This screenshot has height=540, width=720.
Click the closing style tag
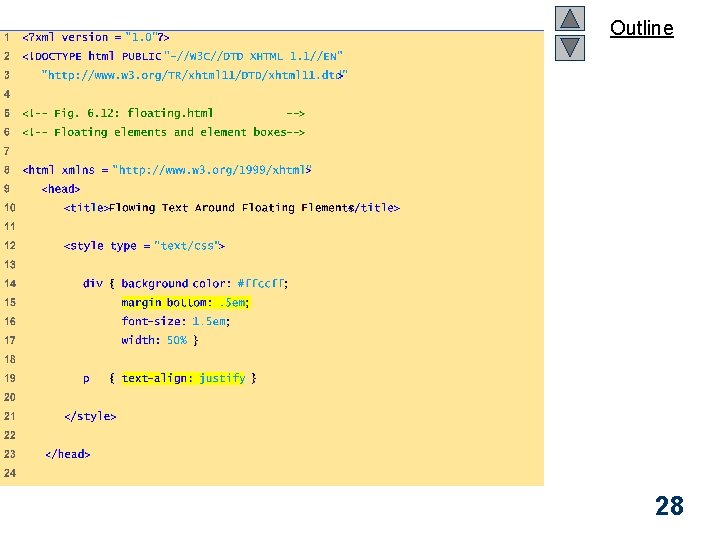(90, 416)
